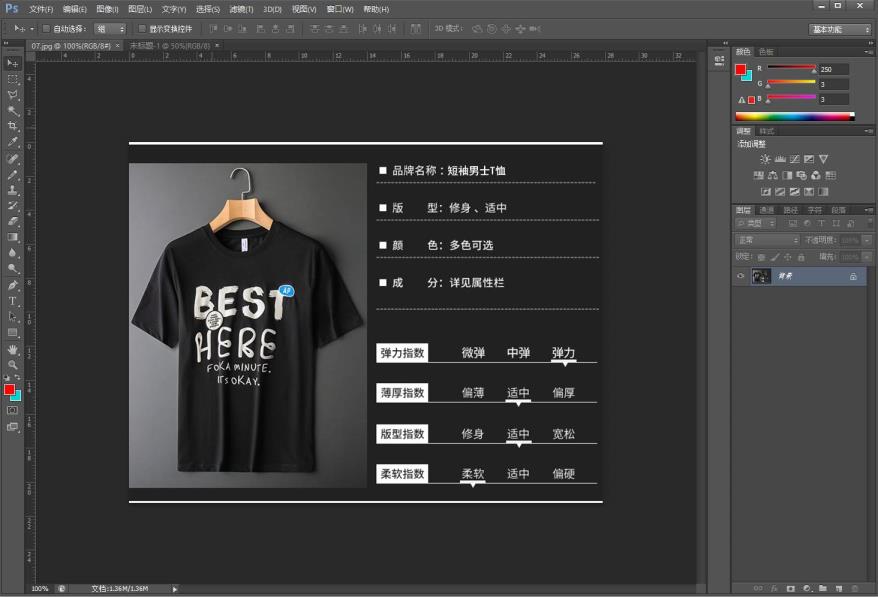Select the Healing Brush tool
This screenshot has height=597, width=878.
pyautogui.click(x=12, y=158)
